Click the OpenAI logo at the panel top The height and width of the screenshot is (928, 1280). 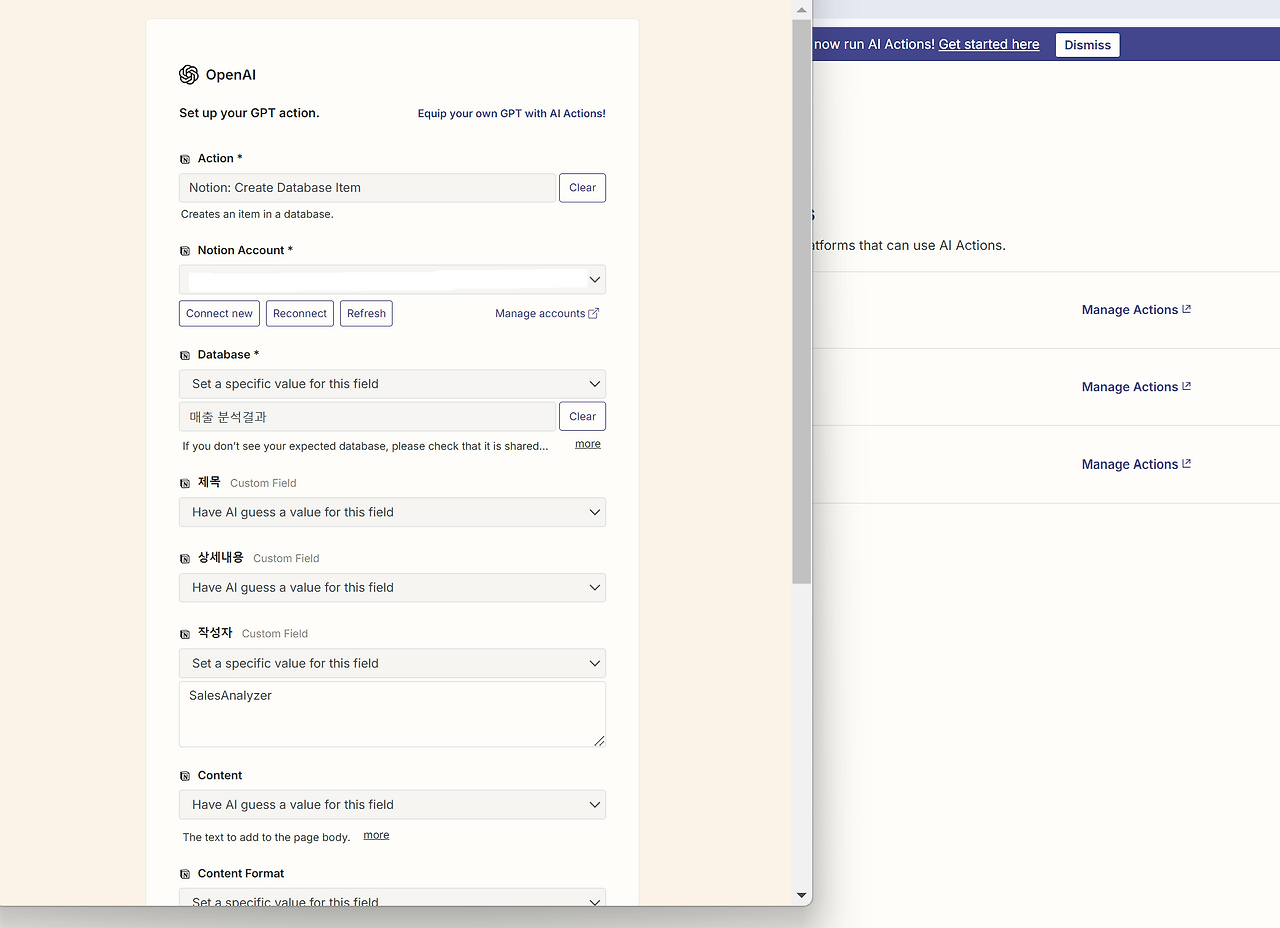(188, 74)
